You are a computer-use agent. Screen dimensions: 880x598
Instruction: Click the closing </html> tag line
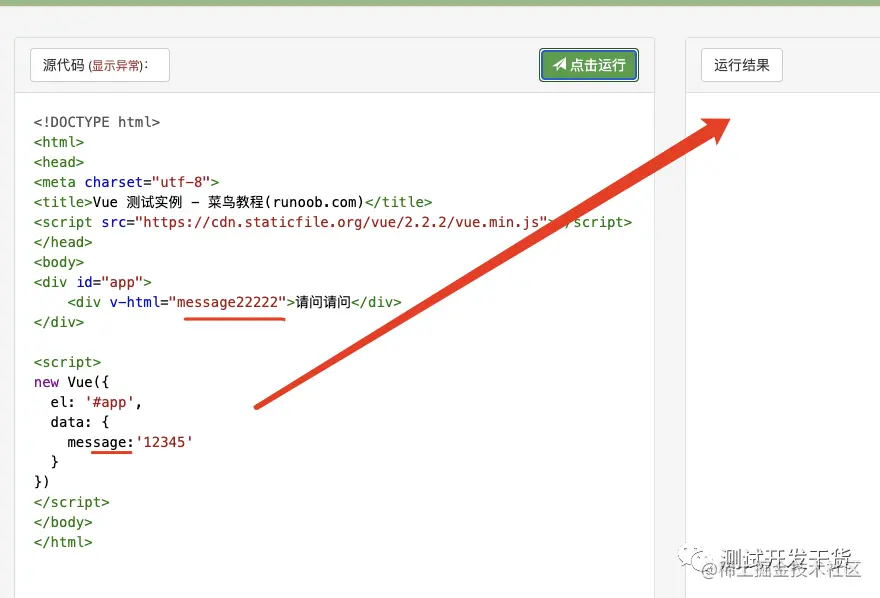(x=63, y=542)
